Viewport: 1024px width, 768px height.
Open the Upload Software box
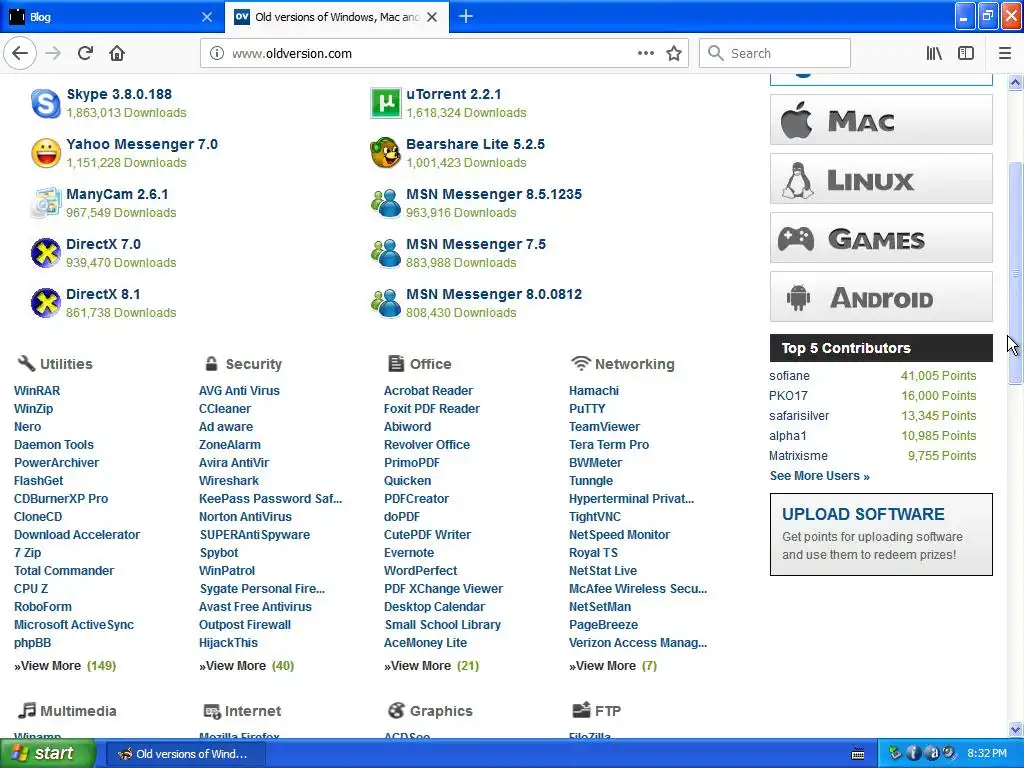point(881,534)
